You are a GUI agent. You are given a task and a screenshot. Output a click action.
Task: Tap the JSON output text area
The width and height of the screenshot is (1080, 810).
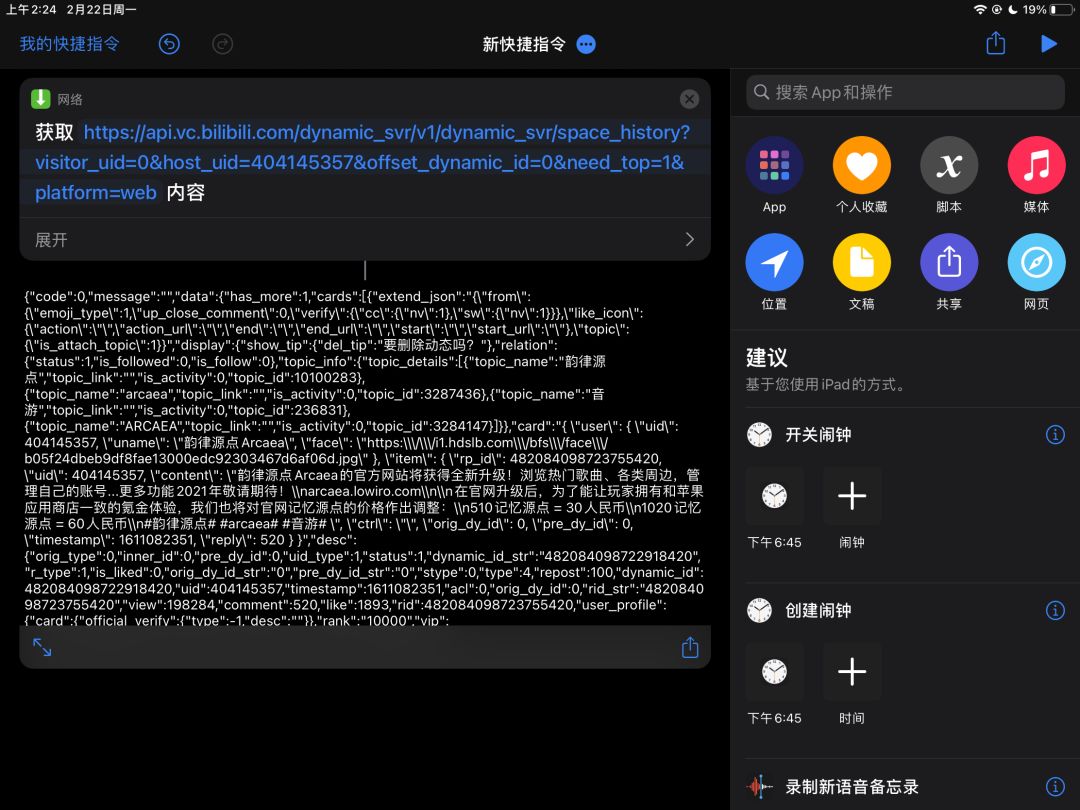365,458
